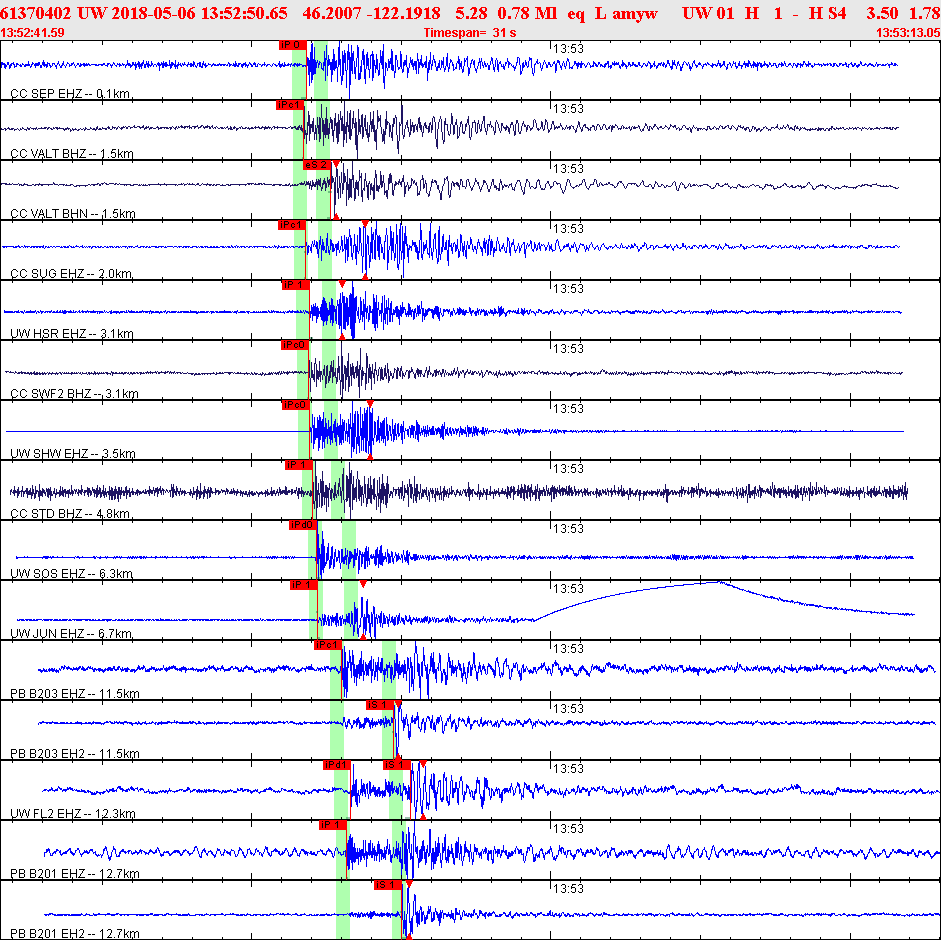Select the iPd1 pick flag on FL2 EHZ
This screenshot has width=941, height=940.
tap(336, 765)
